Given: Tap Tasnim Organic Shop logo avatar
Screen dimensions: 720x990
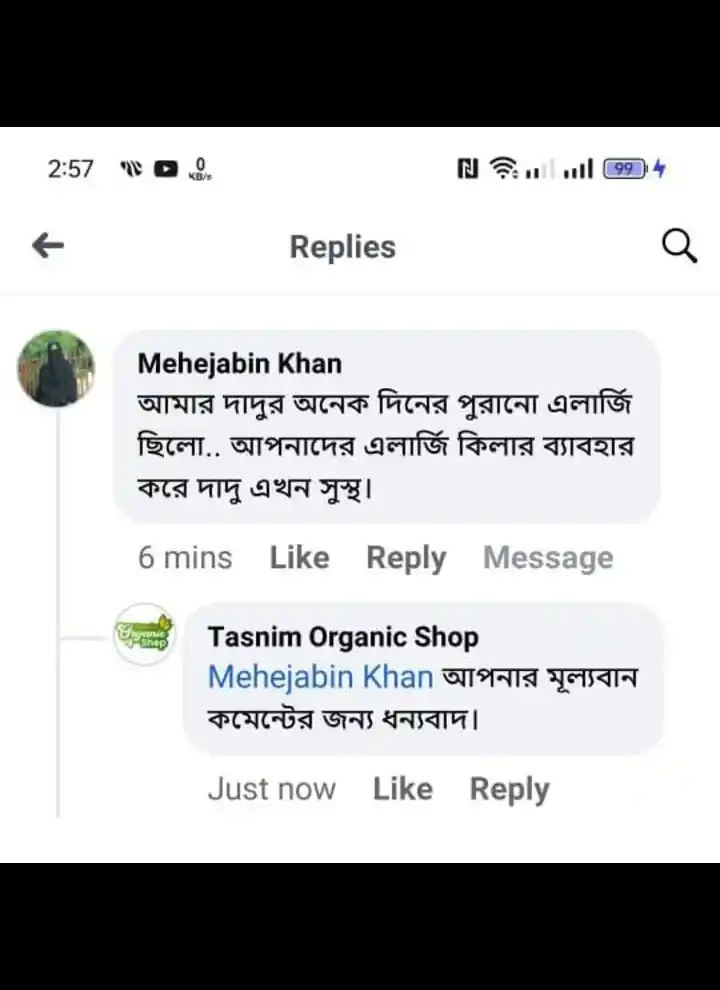Looking at the screenshot, I should pyautogui.click(x=144, y=634).
